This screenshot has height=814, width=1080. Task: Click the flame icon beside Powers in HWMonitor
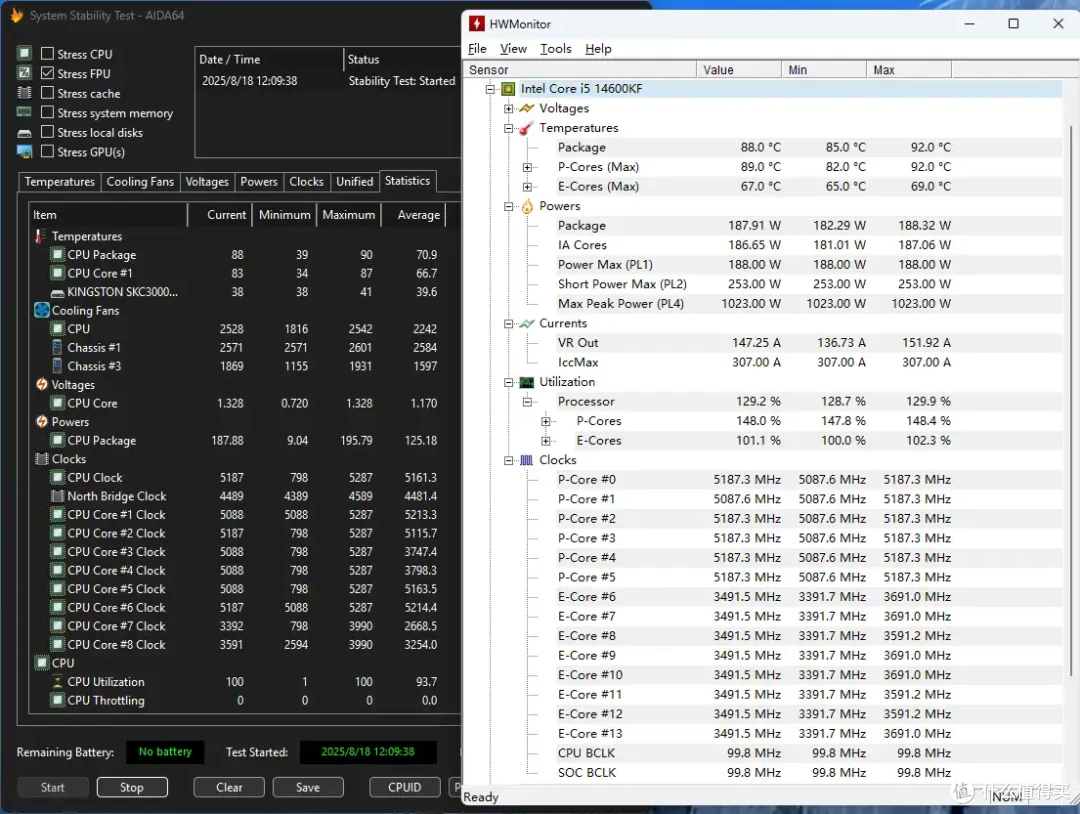point(527,206)
